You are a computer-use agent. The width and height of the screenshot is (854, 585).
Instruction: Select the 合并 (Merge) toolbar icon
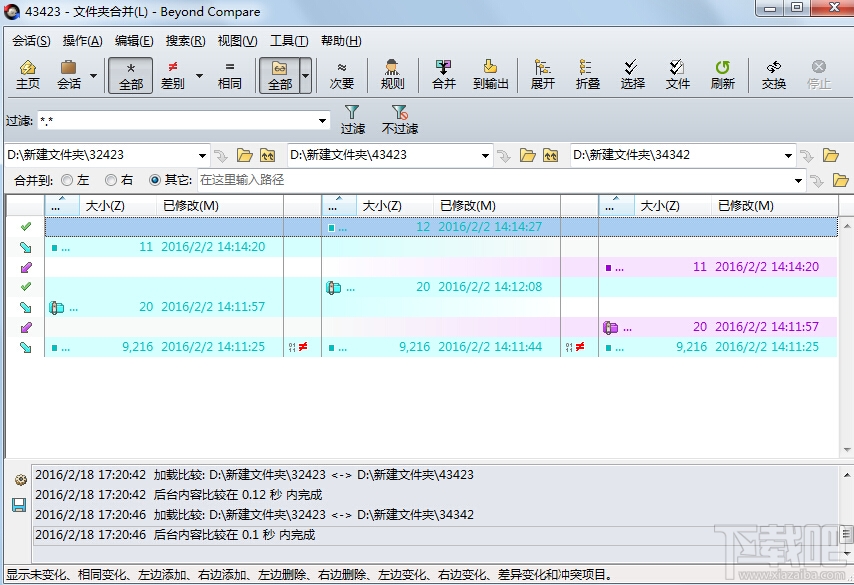[443, 75]
